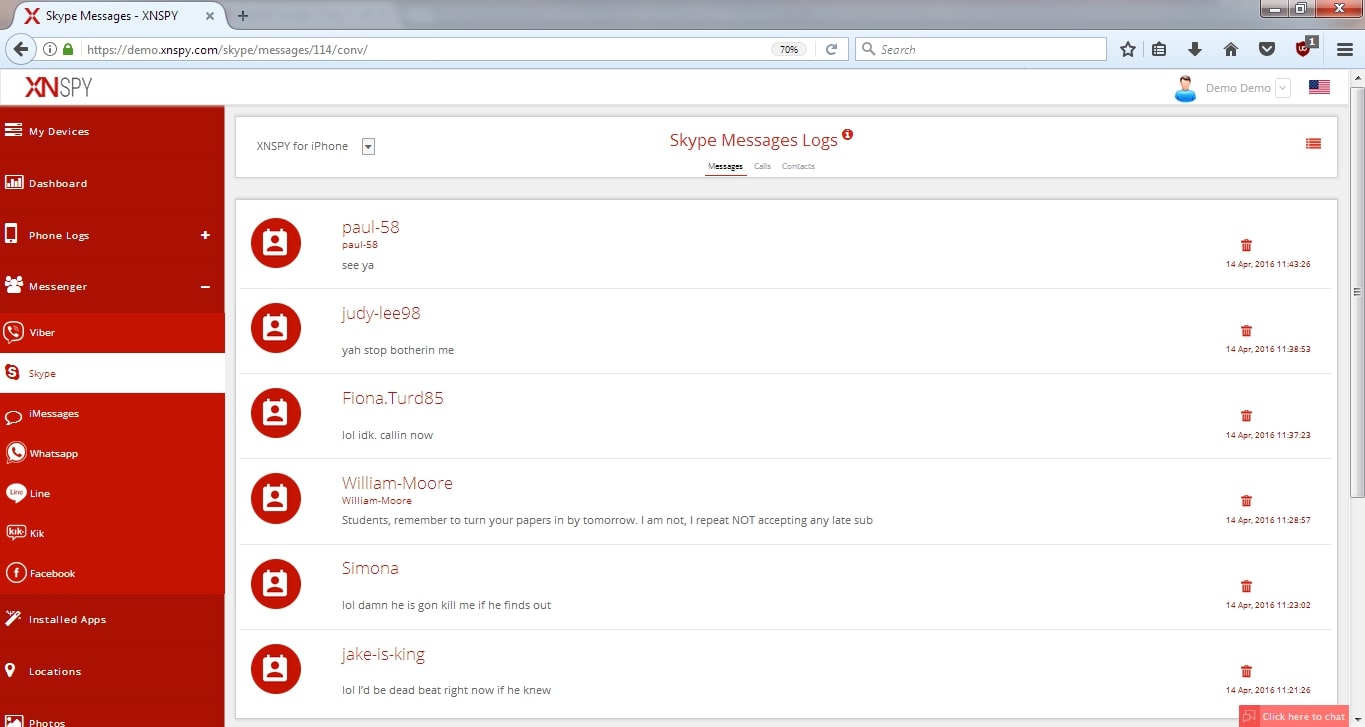Open Line in the sidebar
Image resolution: width=1365 pixels, height=727 pixels.
pos(112,493)
